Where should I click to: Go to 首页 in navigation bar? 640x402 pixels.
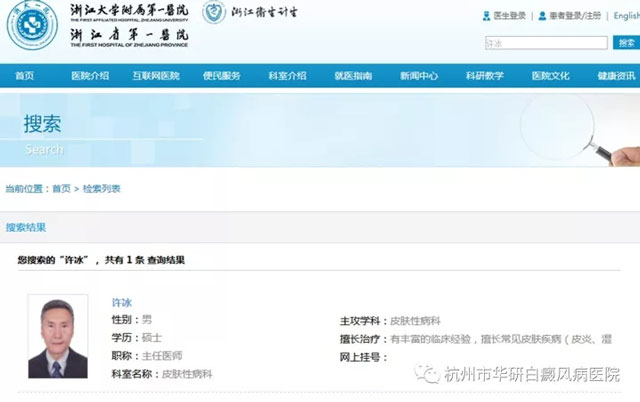(24, 76)
